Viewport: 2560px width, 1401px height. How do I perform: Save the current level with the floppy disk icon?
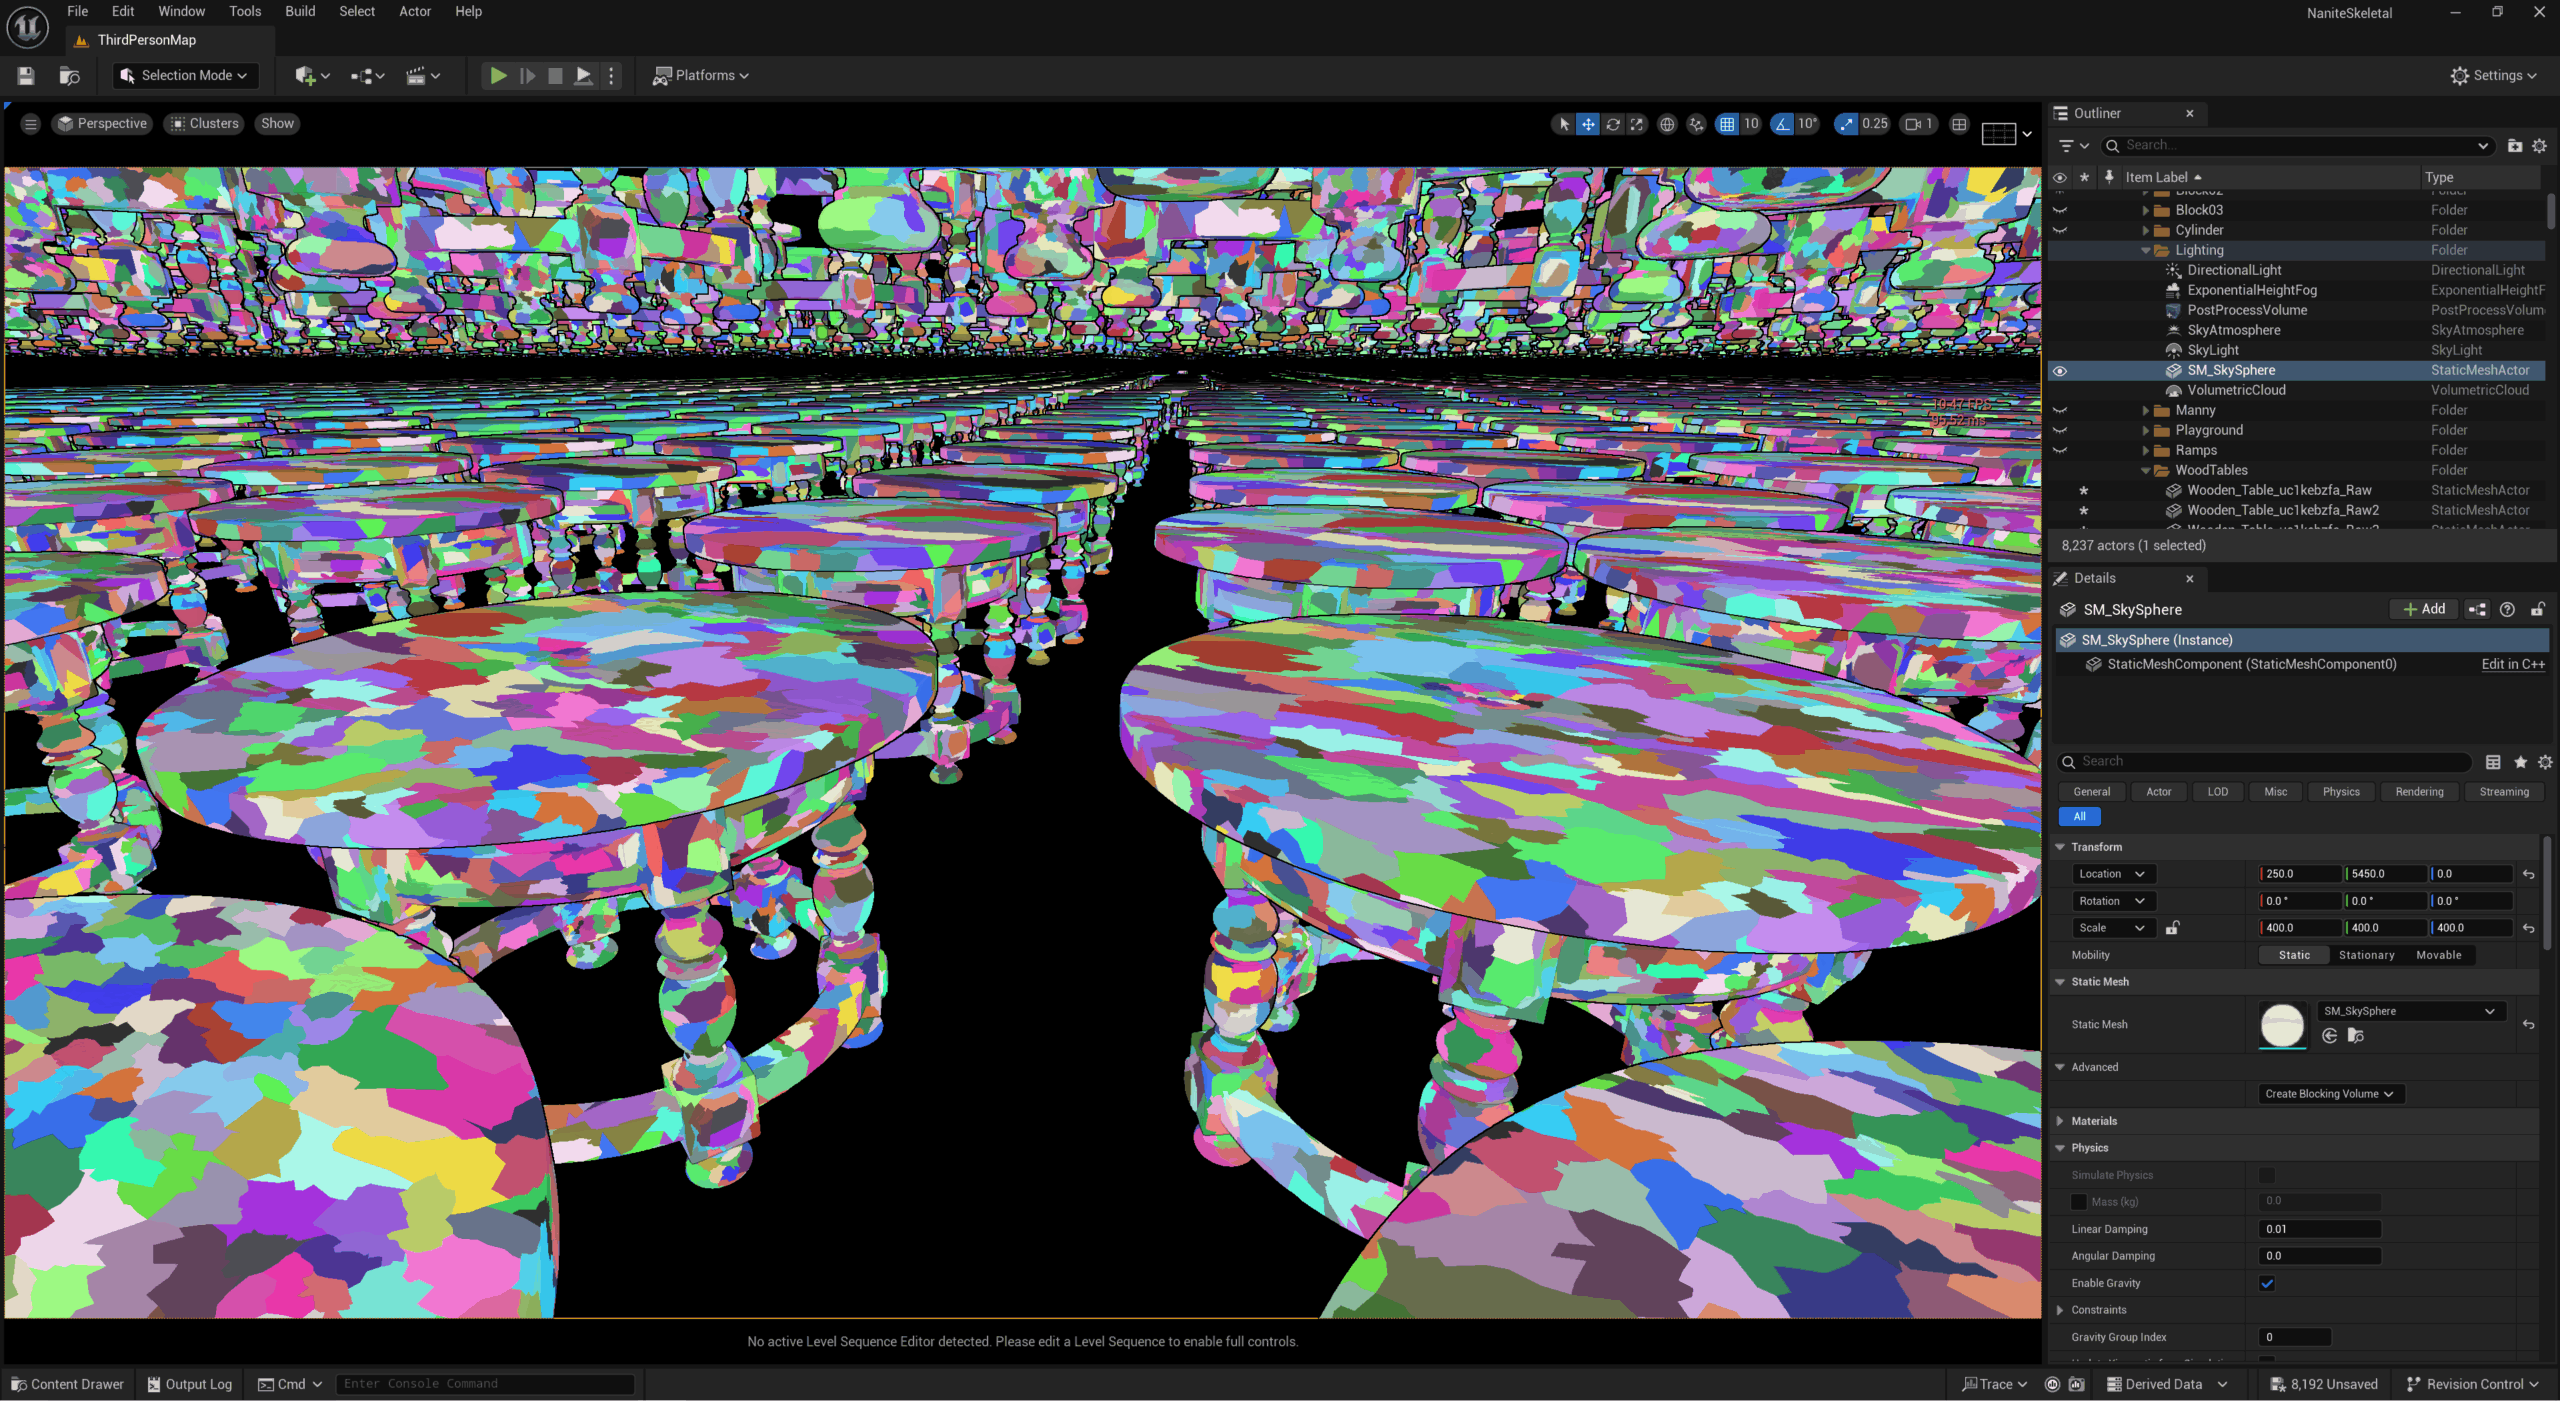point(26,75)
